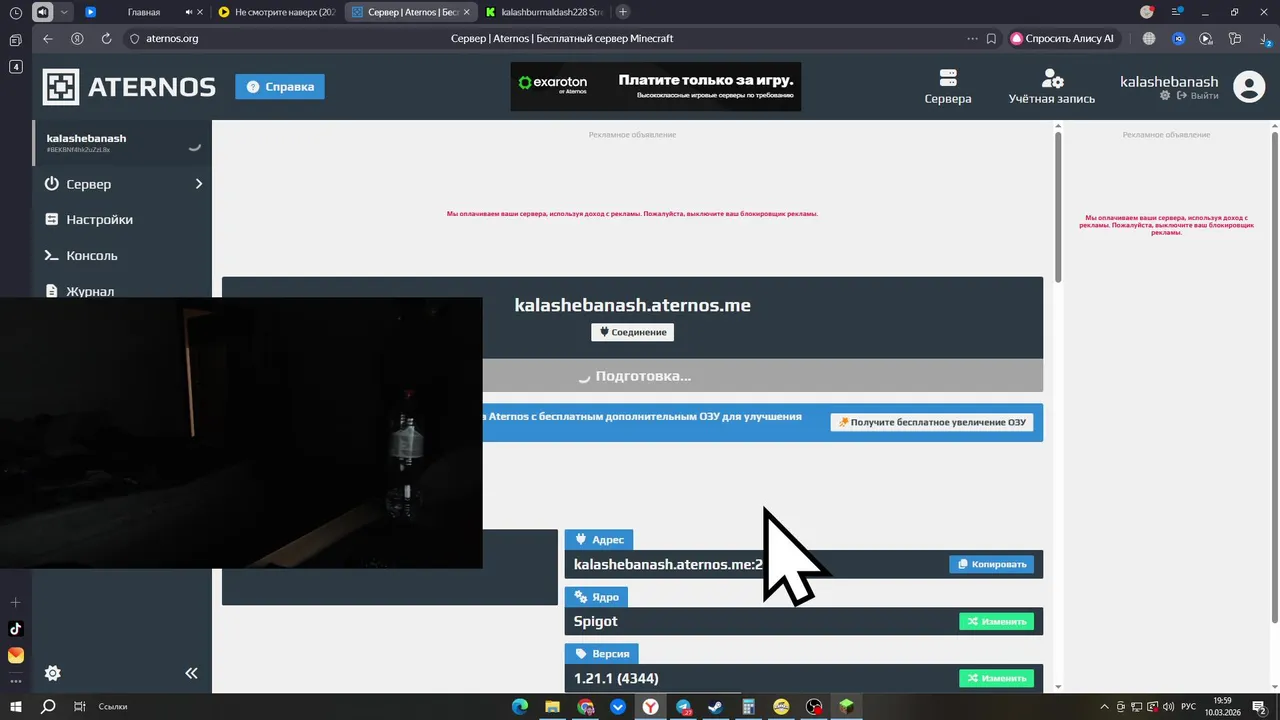
Task: Click the Aternos logo
Action: [129, 87]
